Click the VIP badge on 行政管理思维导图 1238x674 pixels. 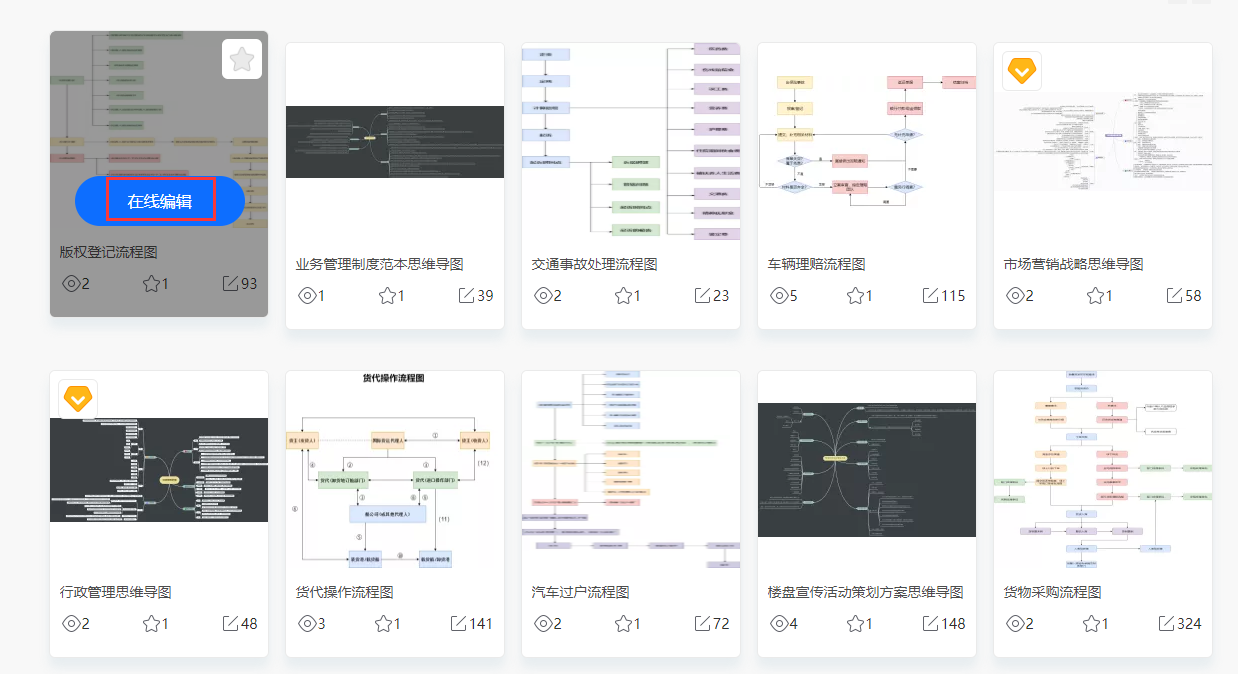pos(78,399)
